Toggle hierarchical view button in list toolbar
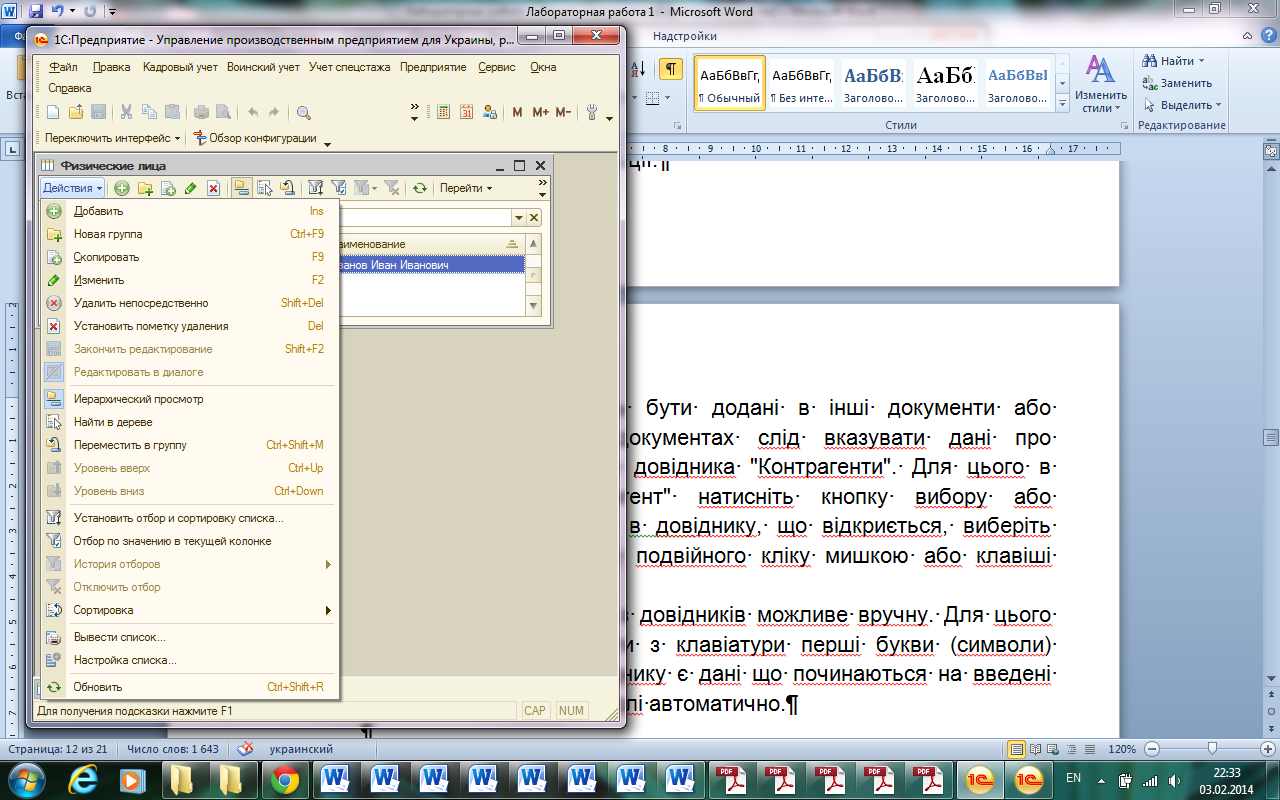The width and height of the screenshot is (1280, 800). coord(241,187)
